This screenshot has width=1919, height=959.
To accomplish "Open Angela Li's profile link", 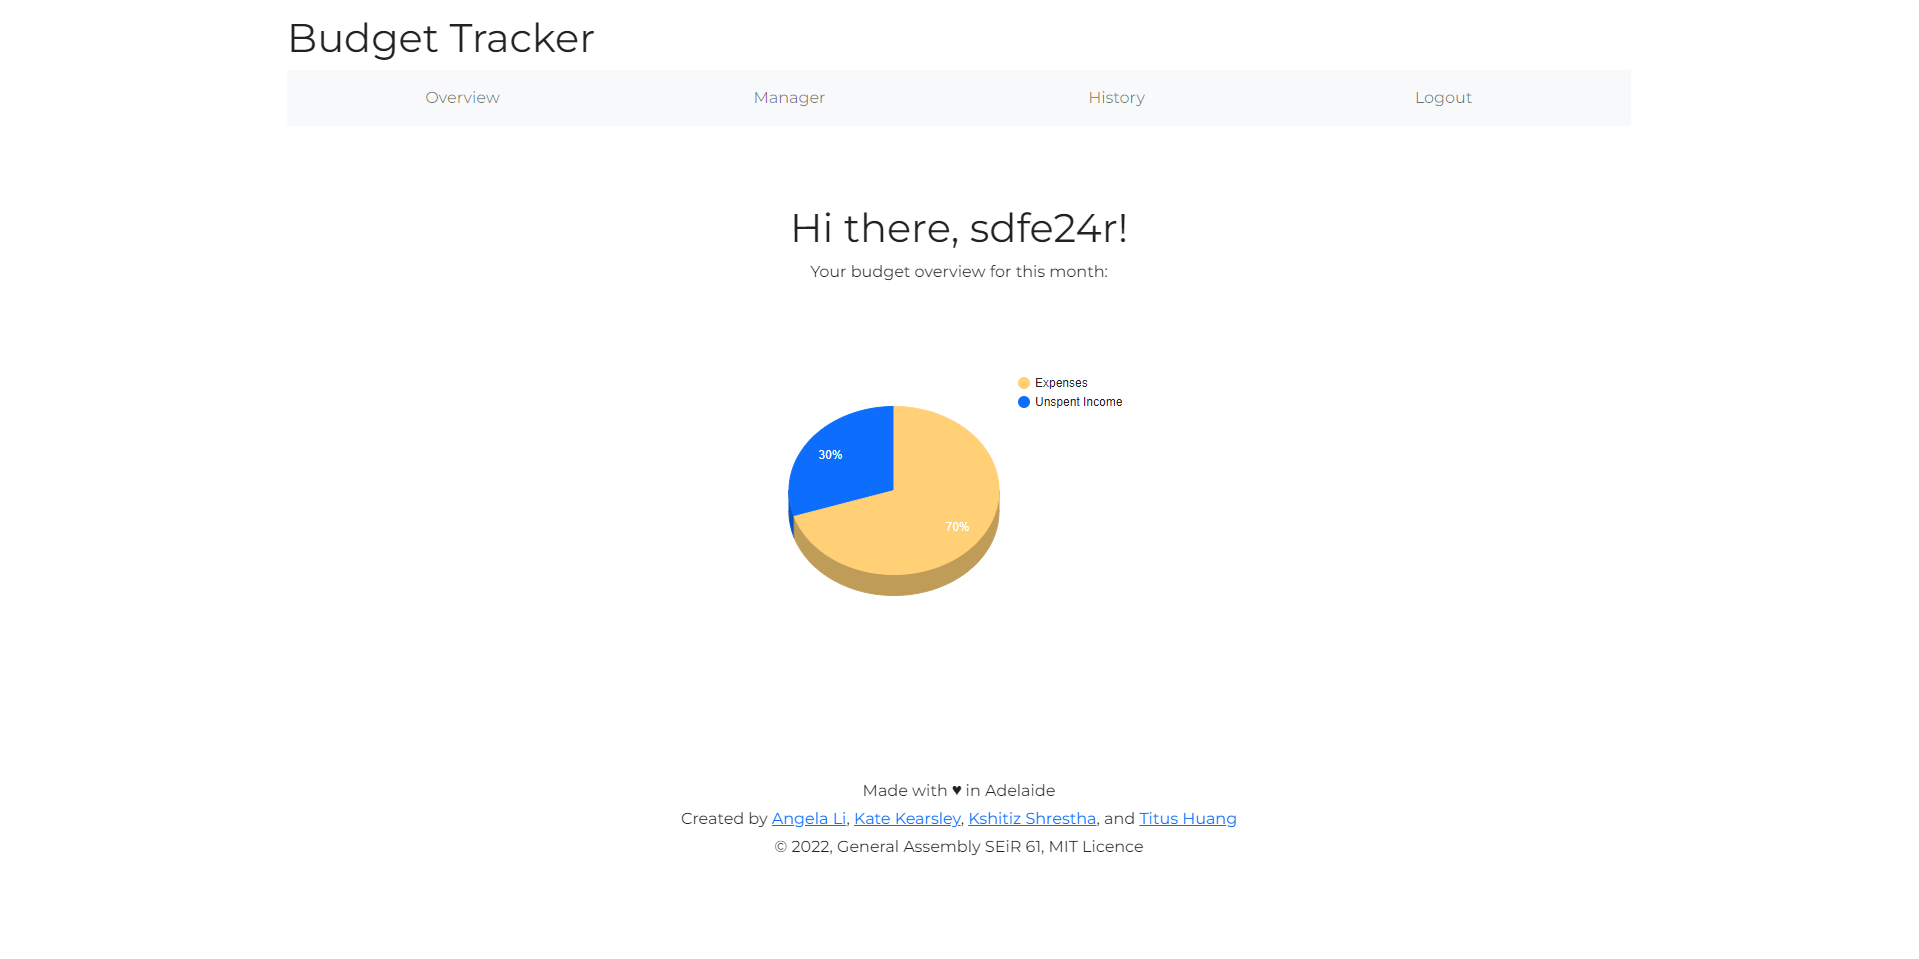I will tap(807, 818).
